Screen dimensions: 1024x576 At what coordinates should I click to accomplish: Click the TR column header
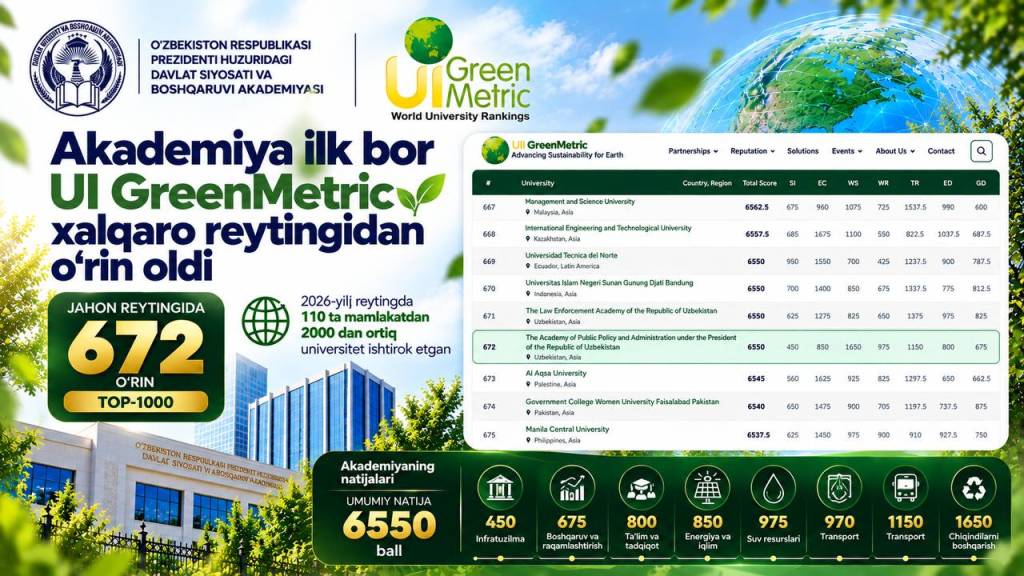pos(915,184)
